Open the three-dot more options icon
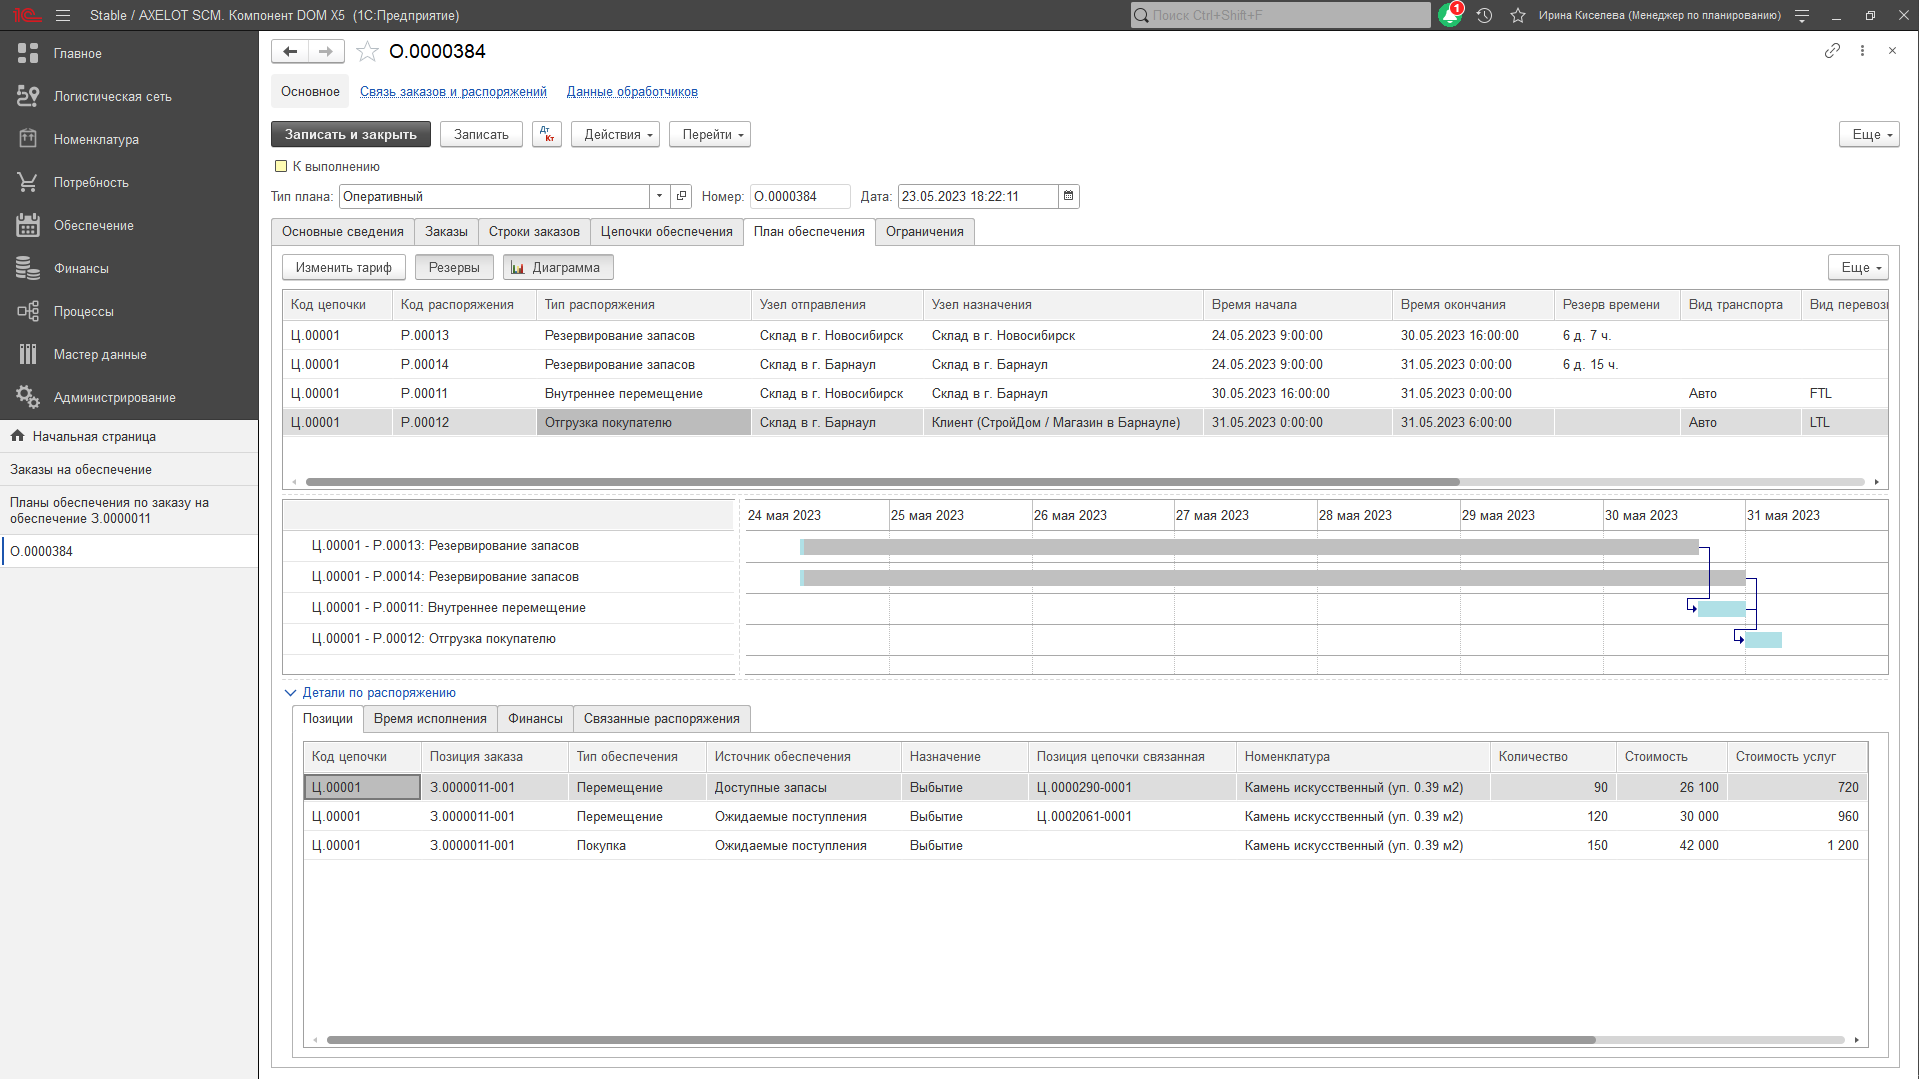The height and width of the screenshot is (1079, 1919). coord(1862,50)
